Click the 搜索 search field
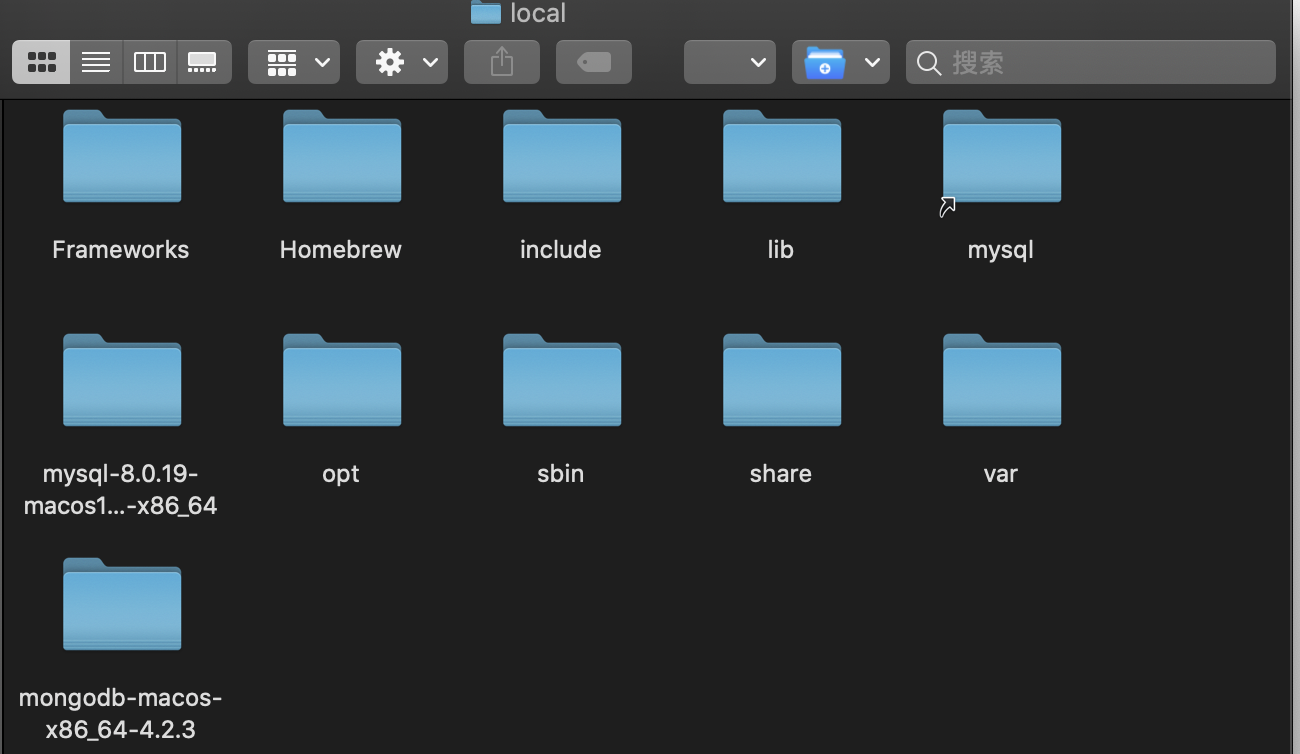The image size is (1300, 754). [1091, 62]
